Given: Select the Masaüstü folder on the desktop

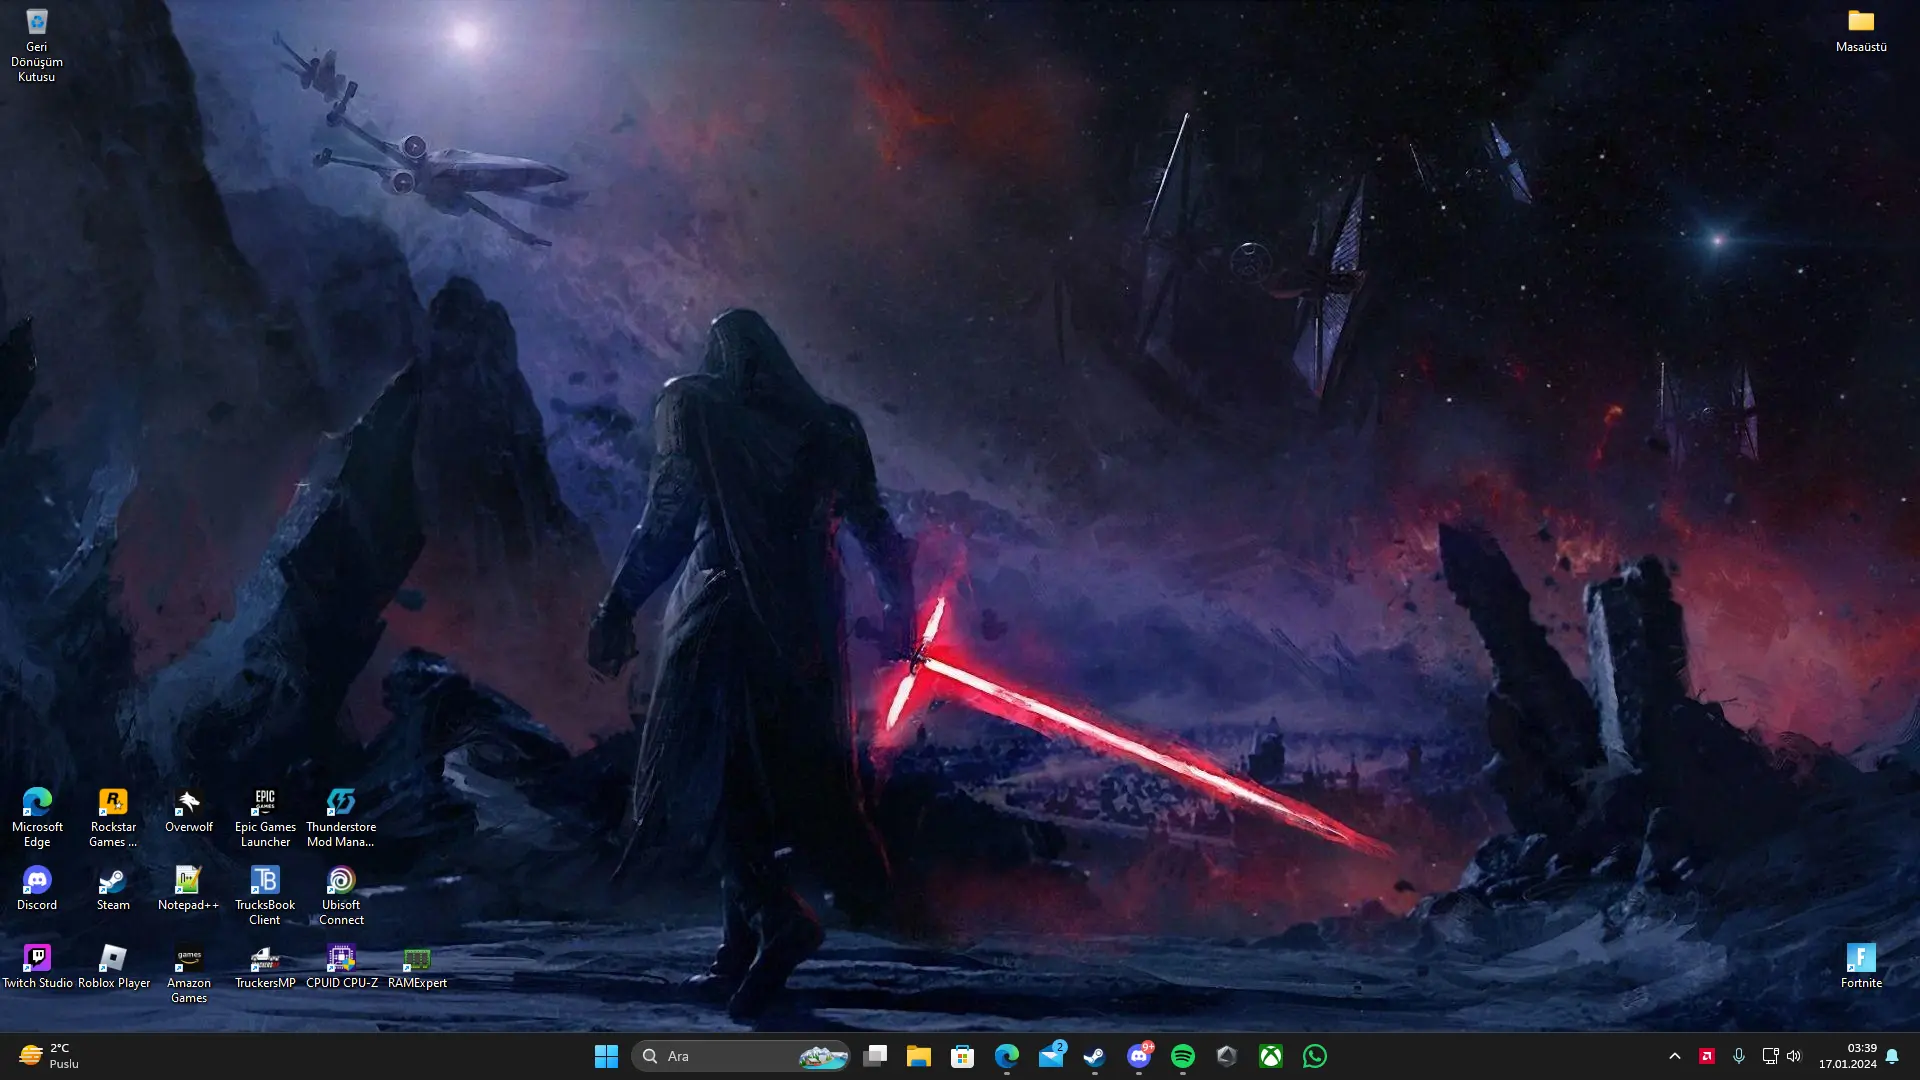Looking at the screenshot, I should [1861, 30].
